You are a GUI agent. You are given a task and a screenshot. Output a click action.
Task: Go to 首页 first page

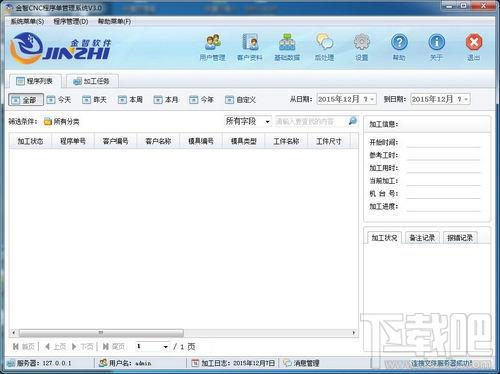(x=24, y=347)
